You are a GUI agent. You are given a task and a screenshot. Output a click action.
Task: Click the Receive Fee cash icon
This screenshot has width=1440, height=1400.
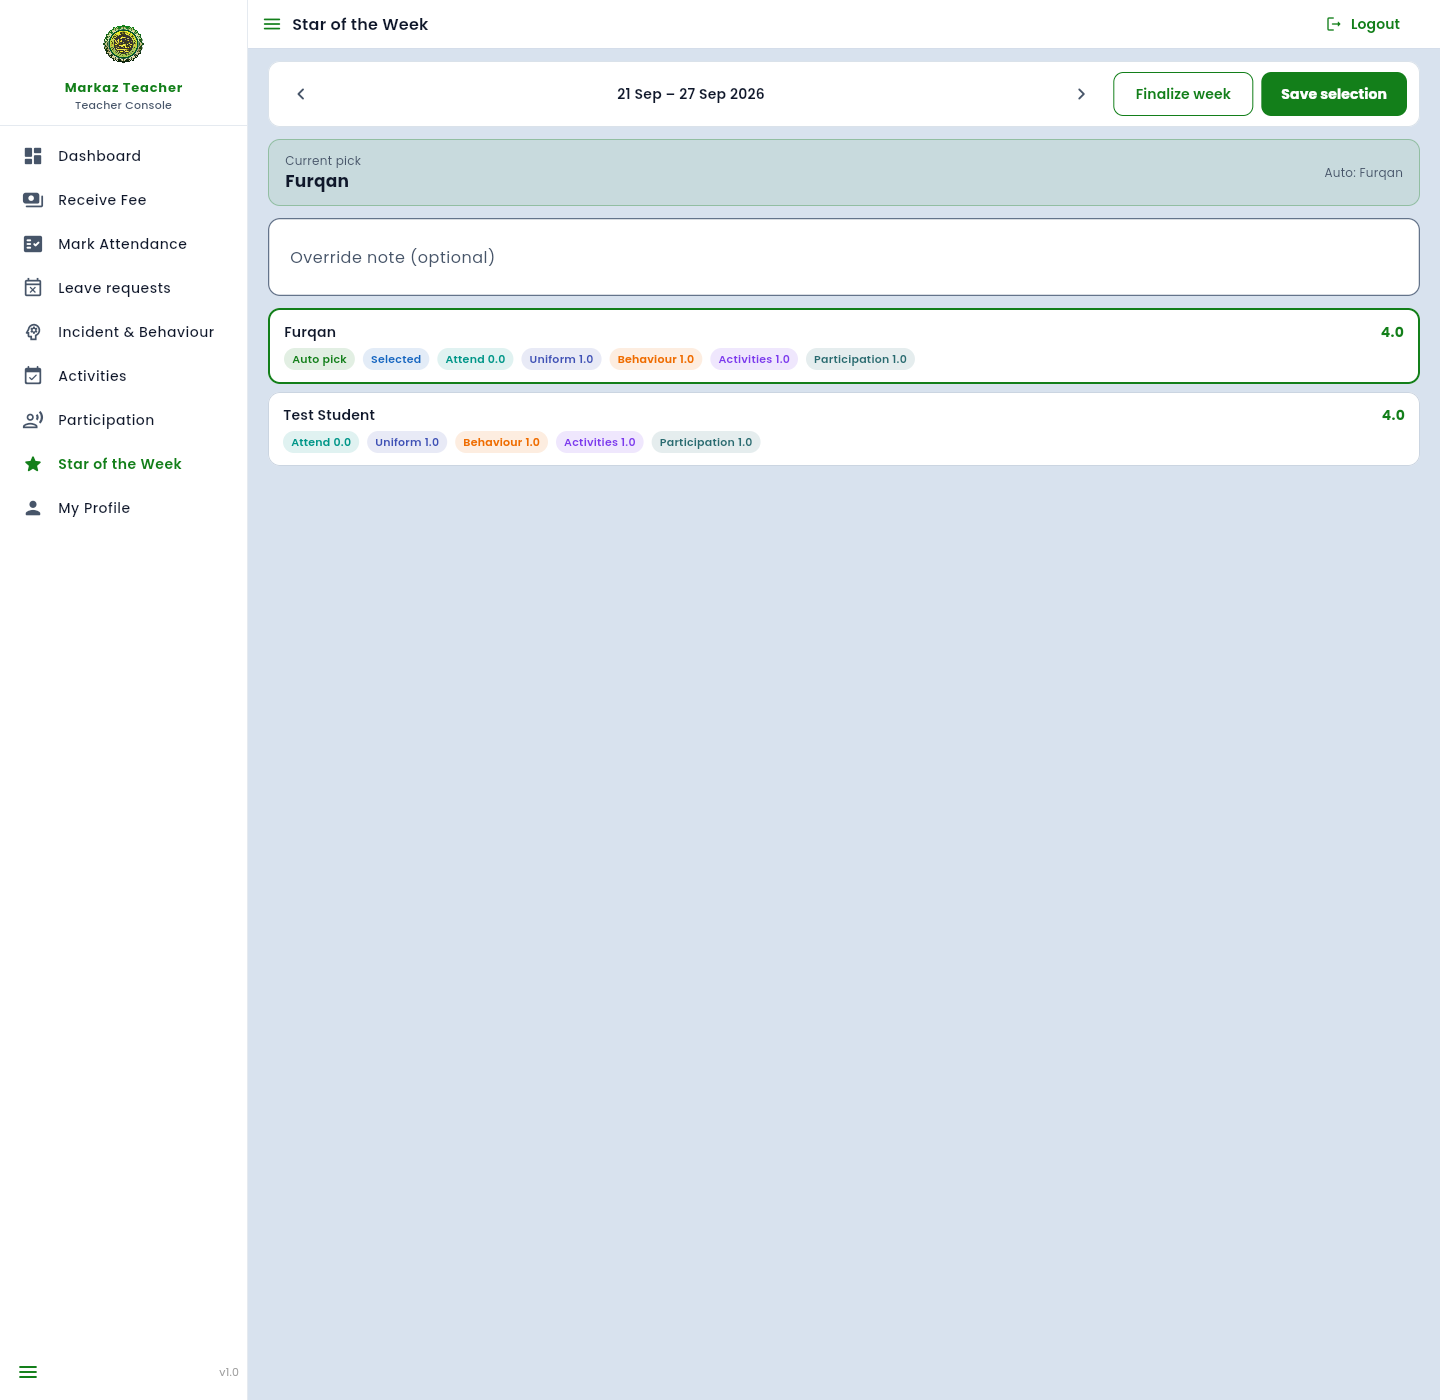33,200
